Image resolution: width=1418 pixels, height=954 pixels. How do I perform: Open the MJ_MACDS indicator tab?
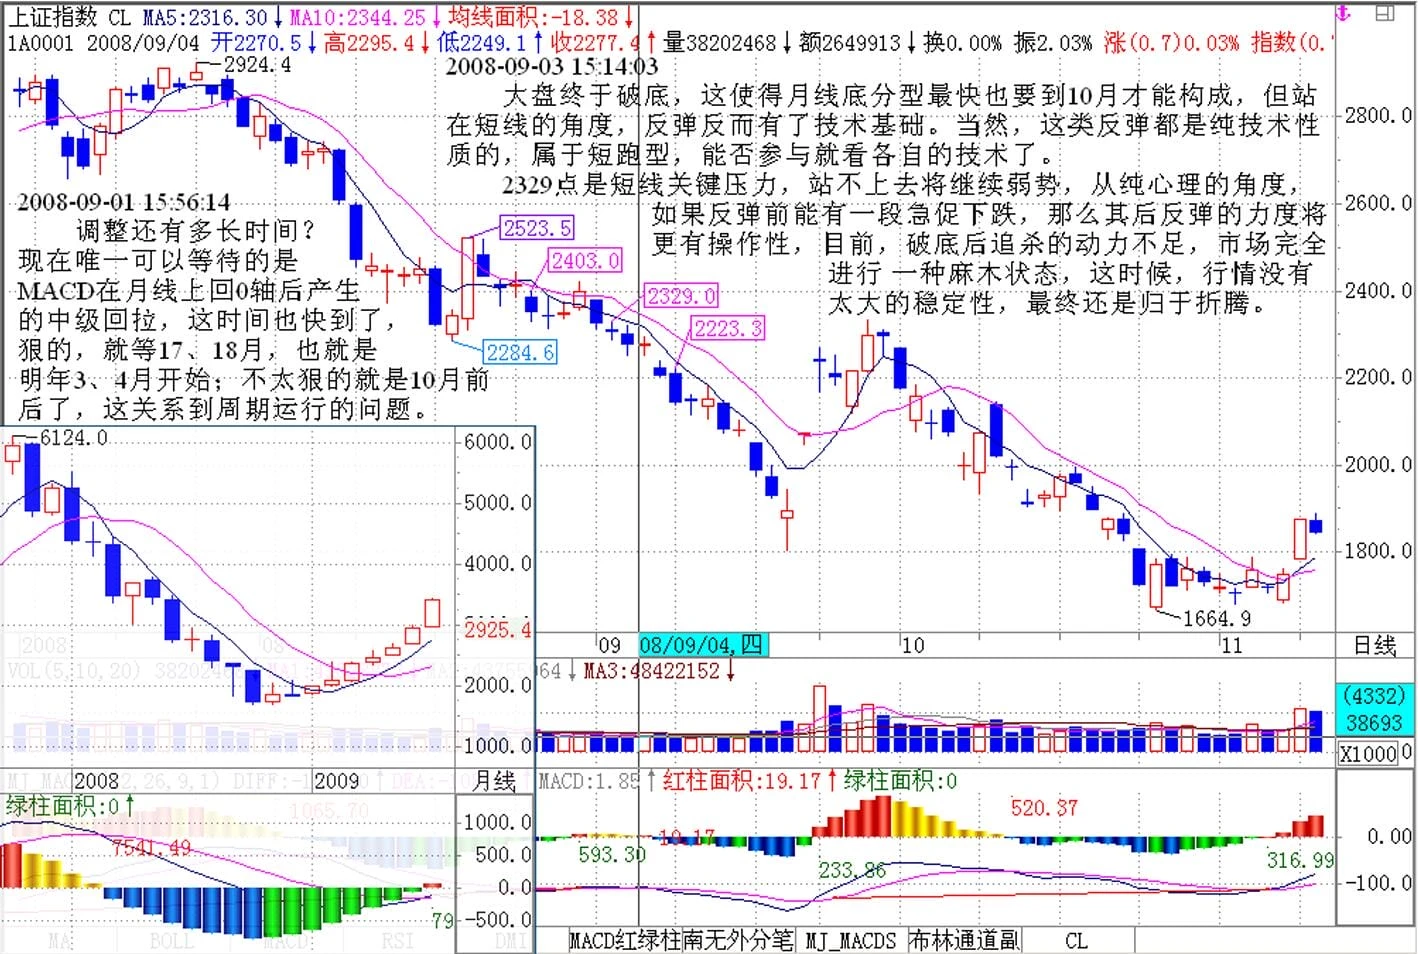[x=850, y=940]
